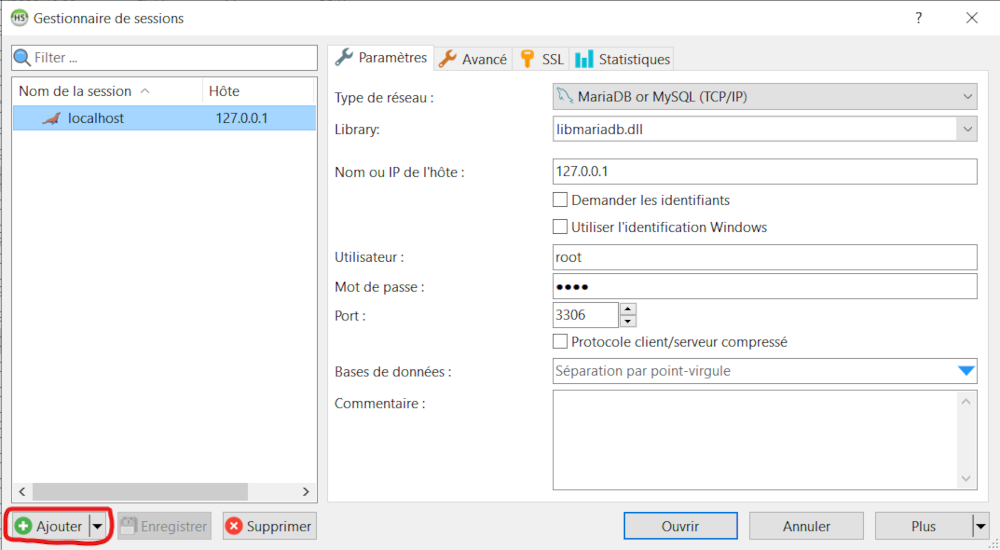
Task: Click the HeidiSQL app icon in title bar
Action: click(19, 18)
